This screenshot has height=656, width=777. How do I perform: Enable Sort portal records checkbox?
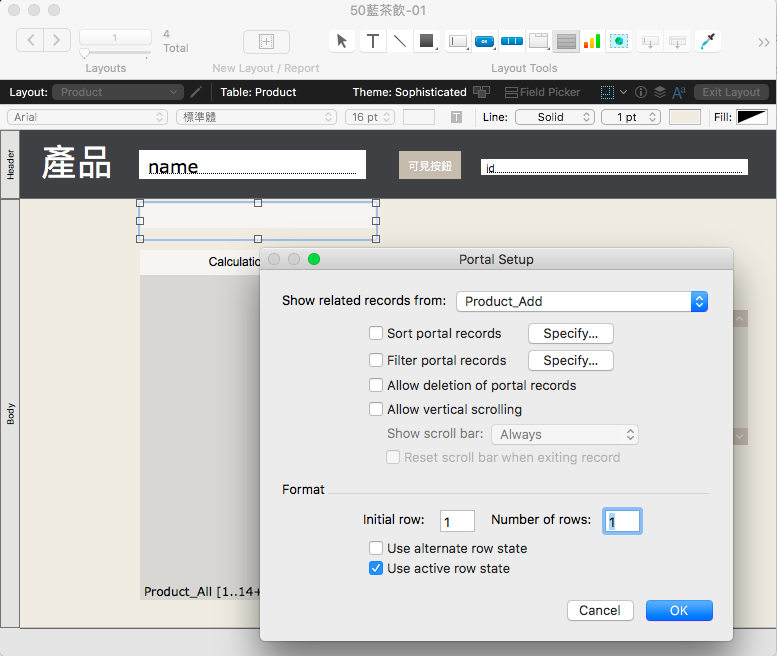(x=376, y=333)
